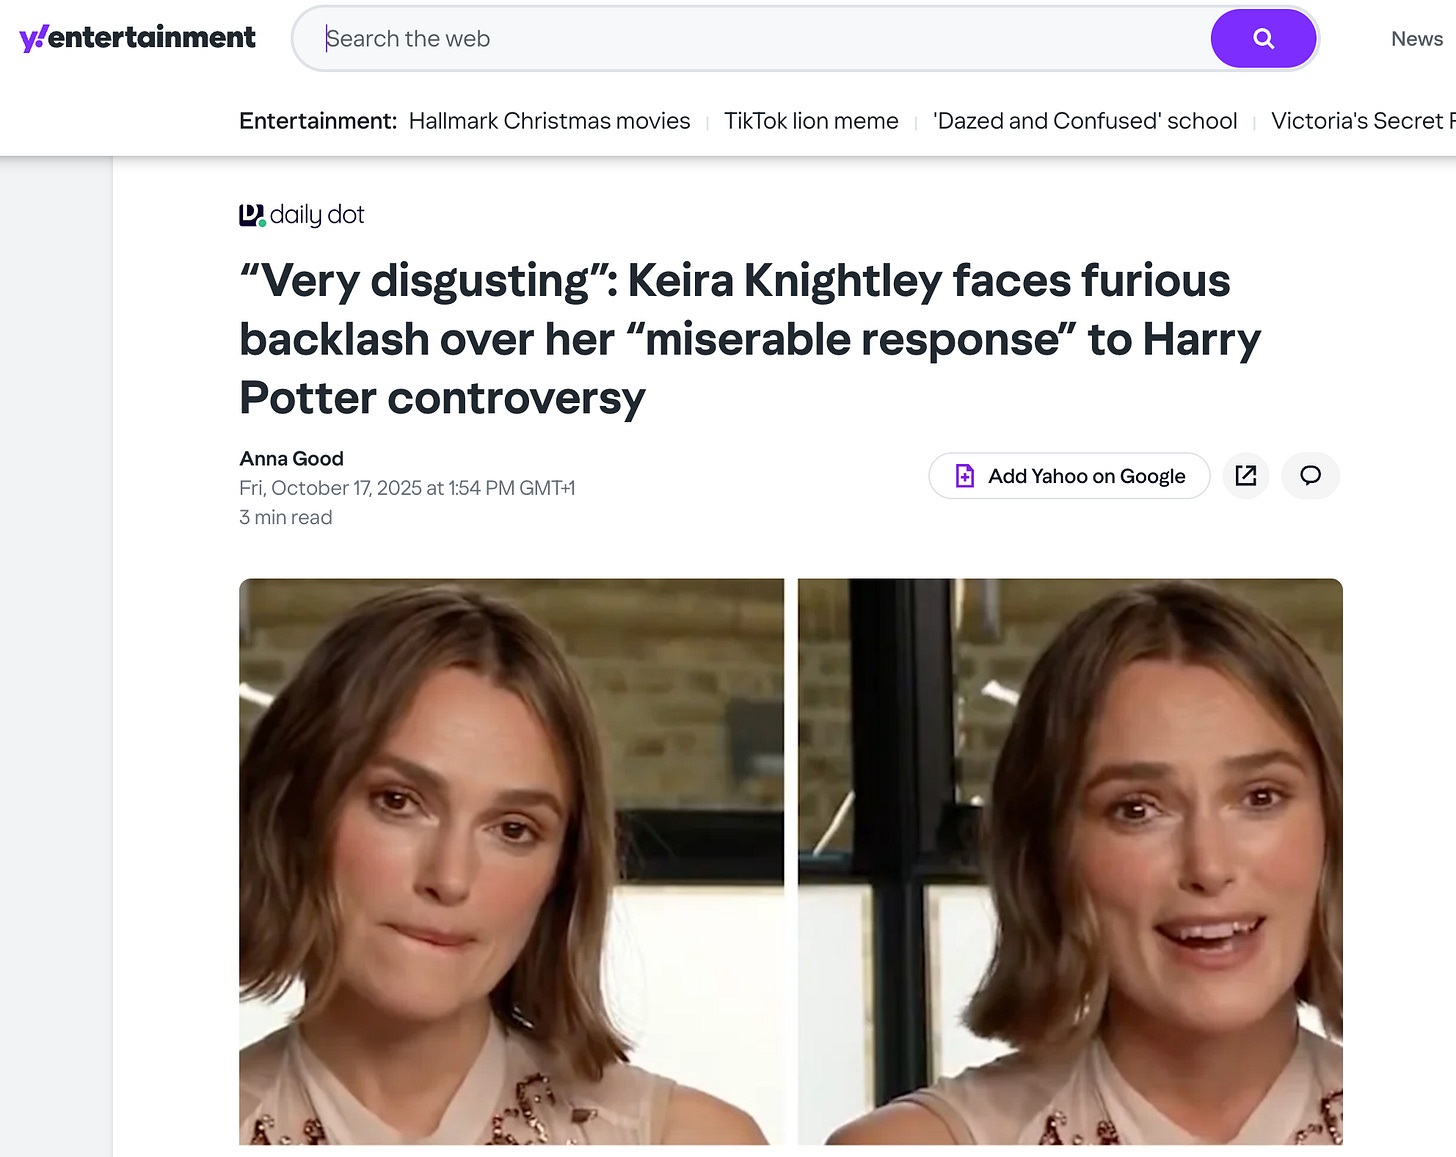Visit the daily dot publisher logo
The width and height of the screenshot is (1456, 1157).
point(302,215)
